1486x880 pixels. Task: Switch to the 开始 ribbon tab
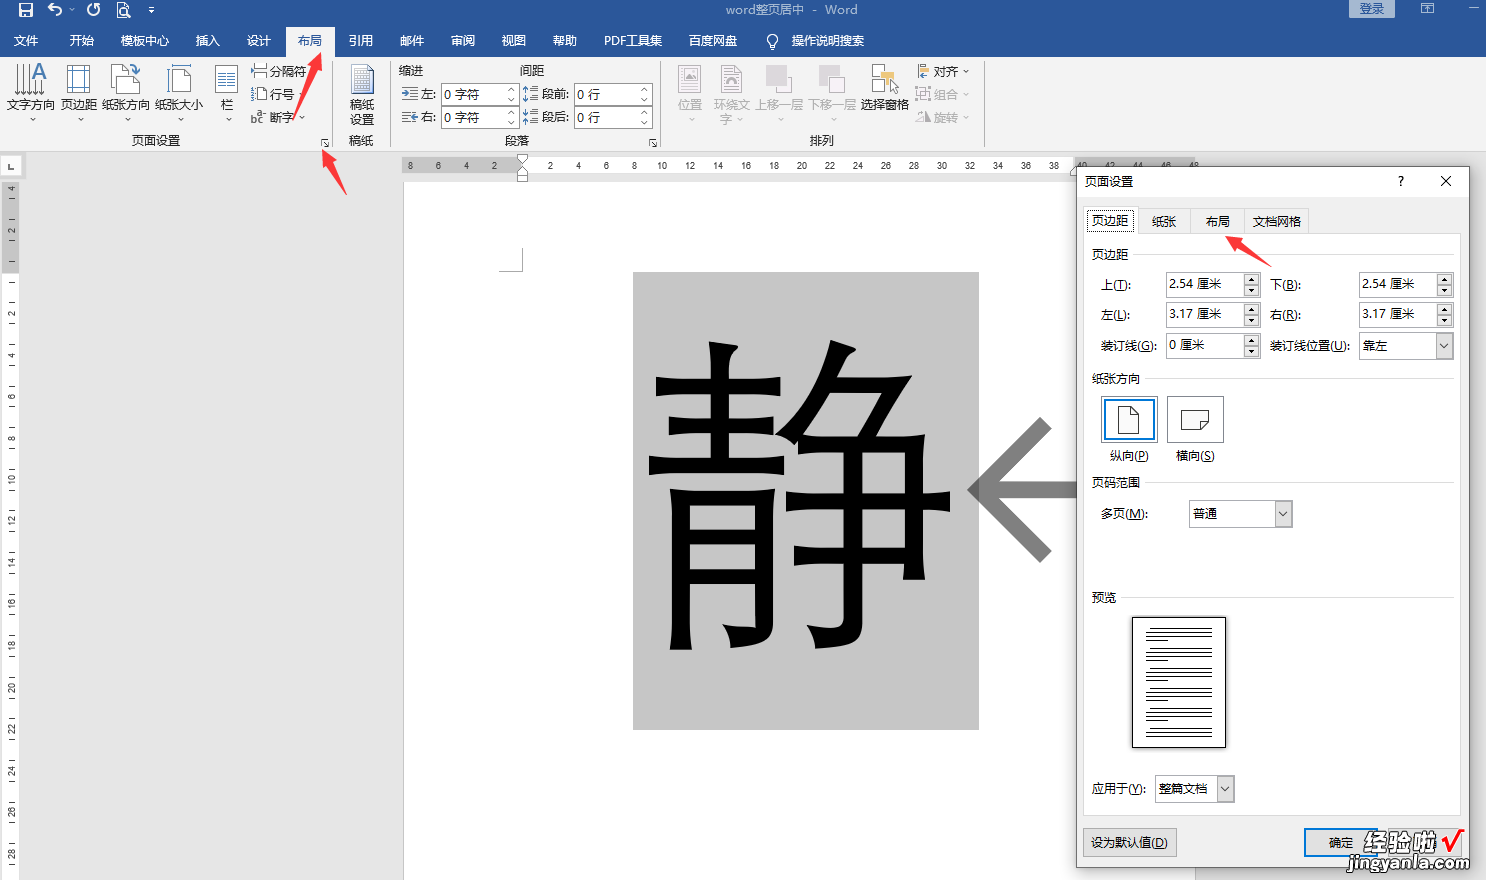82,40
